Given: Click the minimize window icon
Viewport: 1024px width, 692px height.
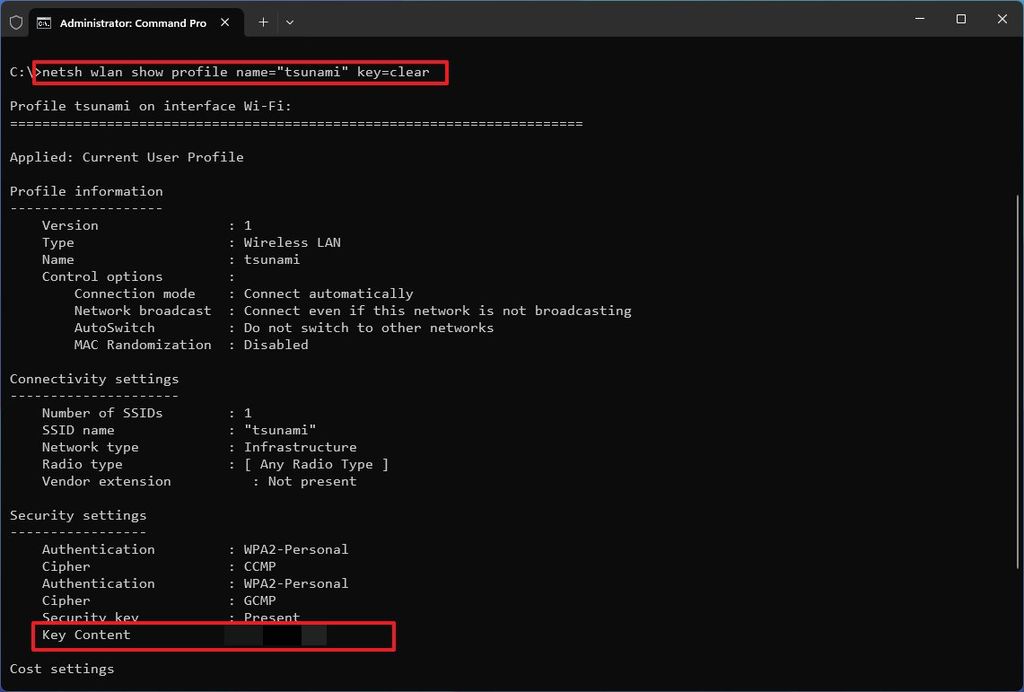Looking at the screenshot, I should [917, 19].
